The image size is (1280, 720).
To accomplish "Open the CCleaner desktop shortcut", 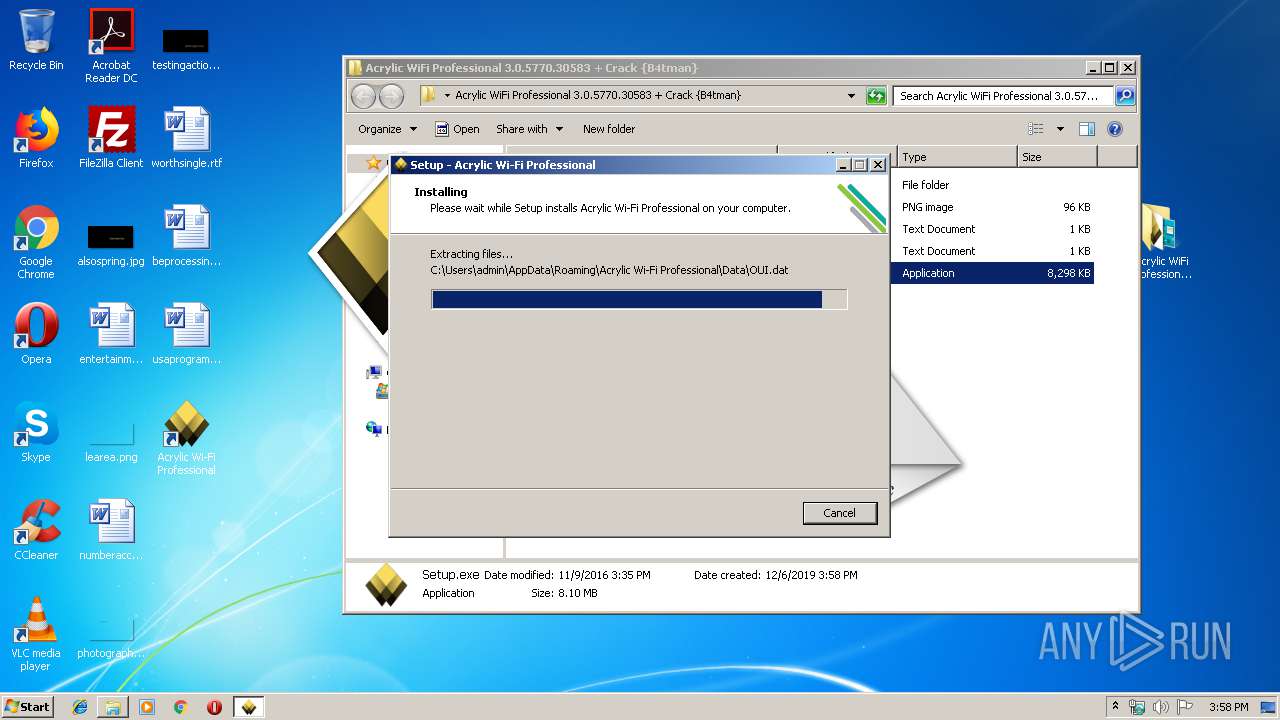I will tap(36, 530).
